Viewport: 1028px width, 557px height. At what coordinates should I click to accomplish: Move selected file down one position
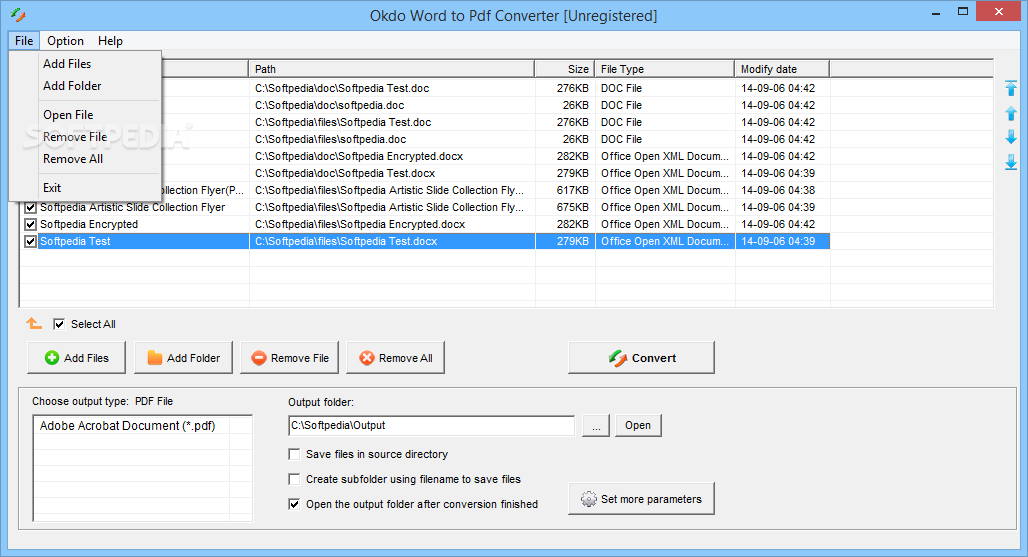pyautogui.click(x=1011, y=136)
